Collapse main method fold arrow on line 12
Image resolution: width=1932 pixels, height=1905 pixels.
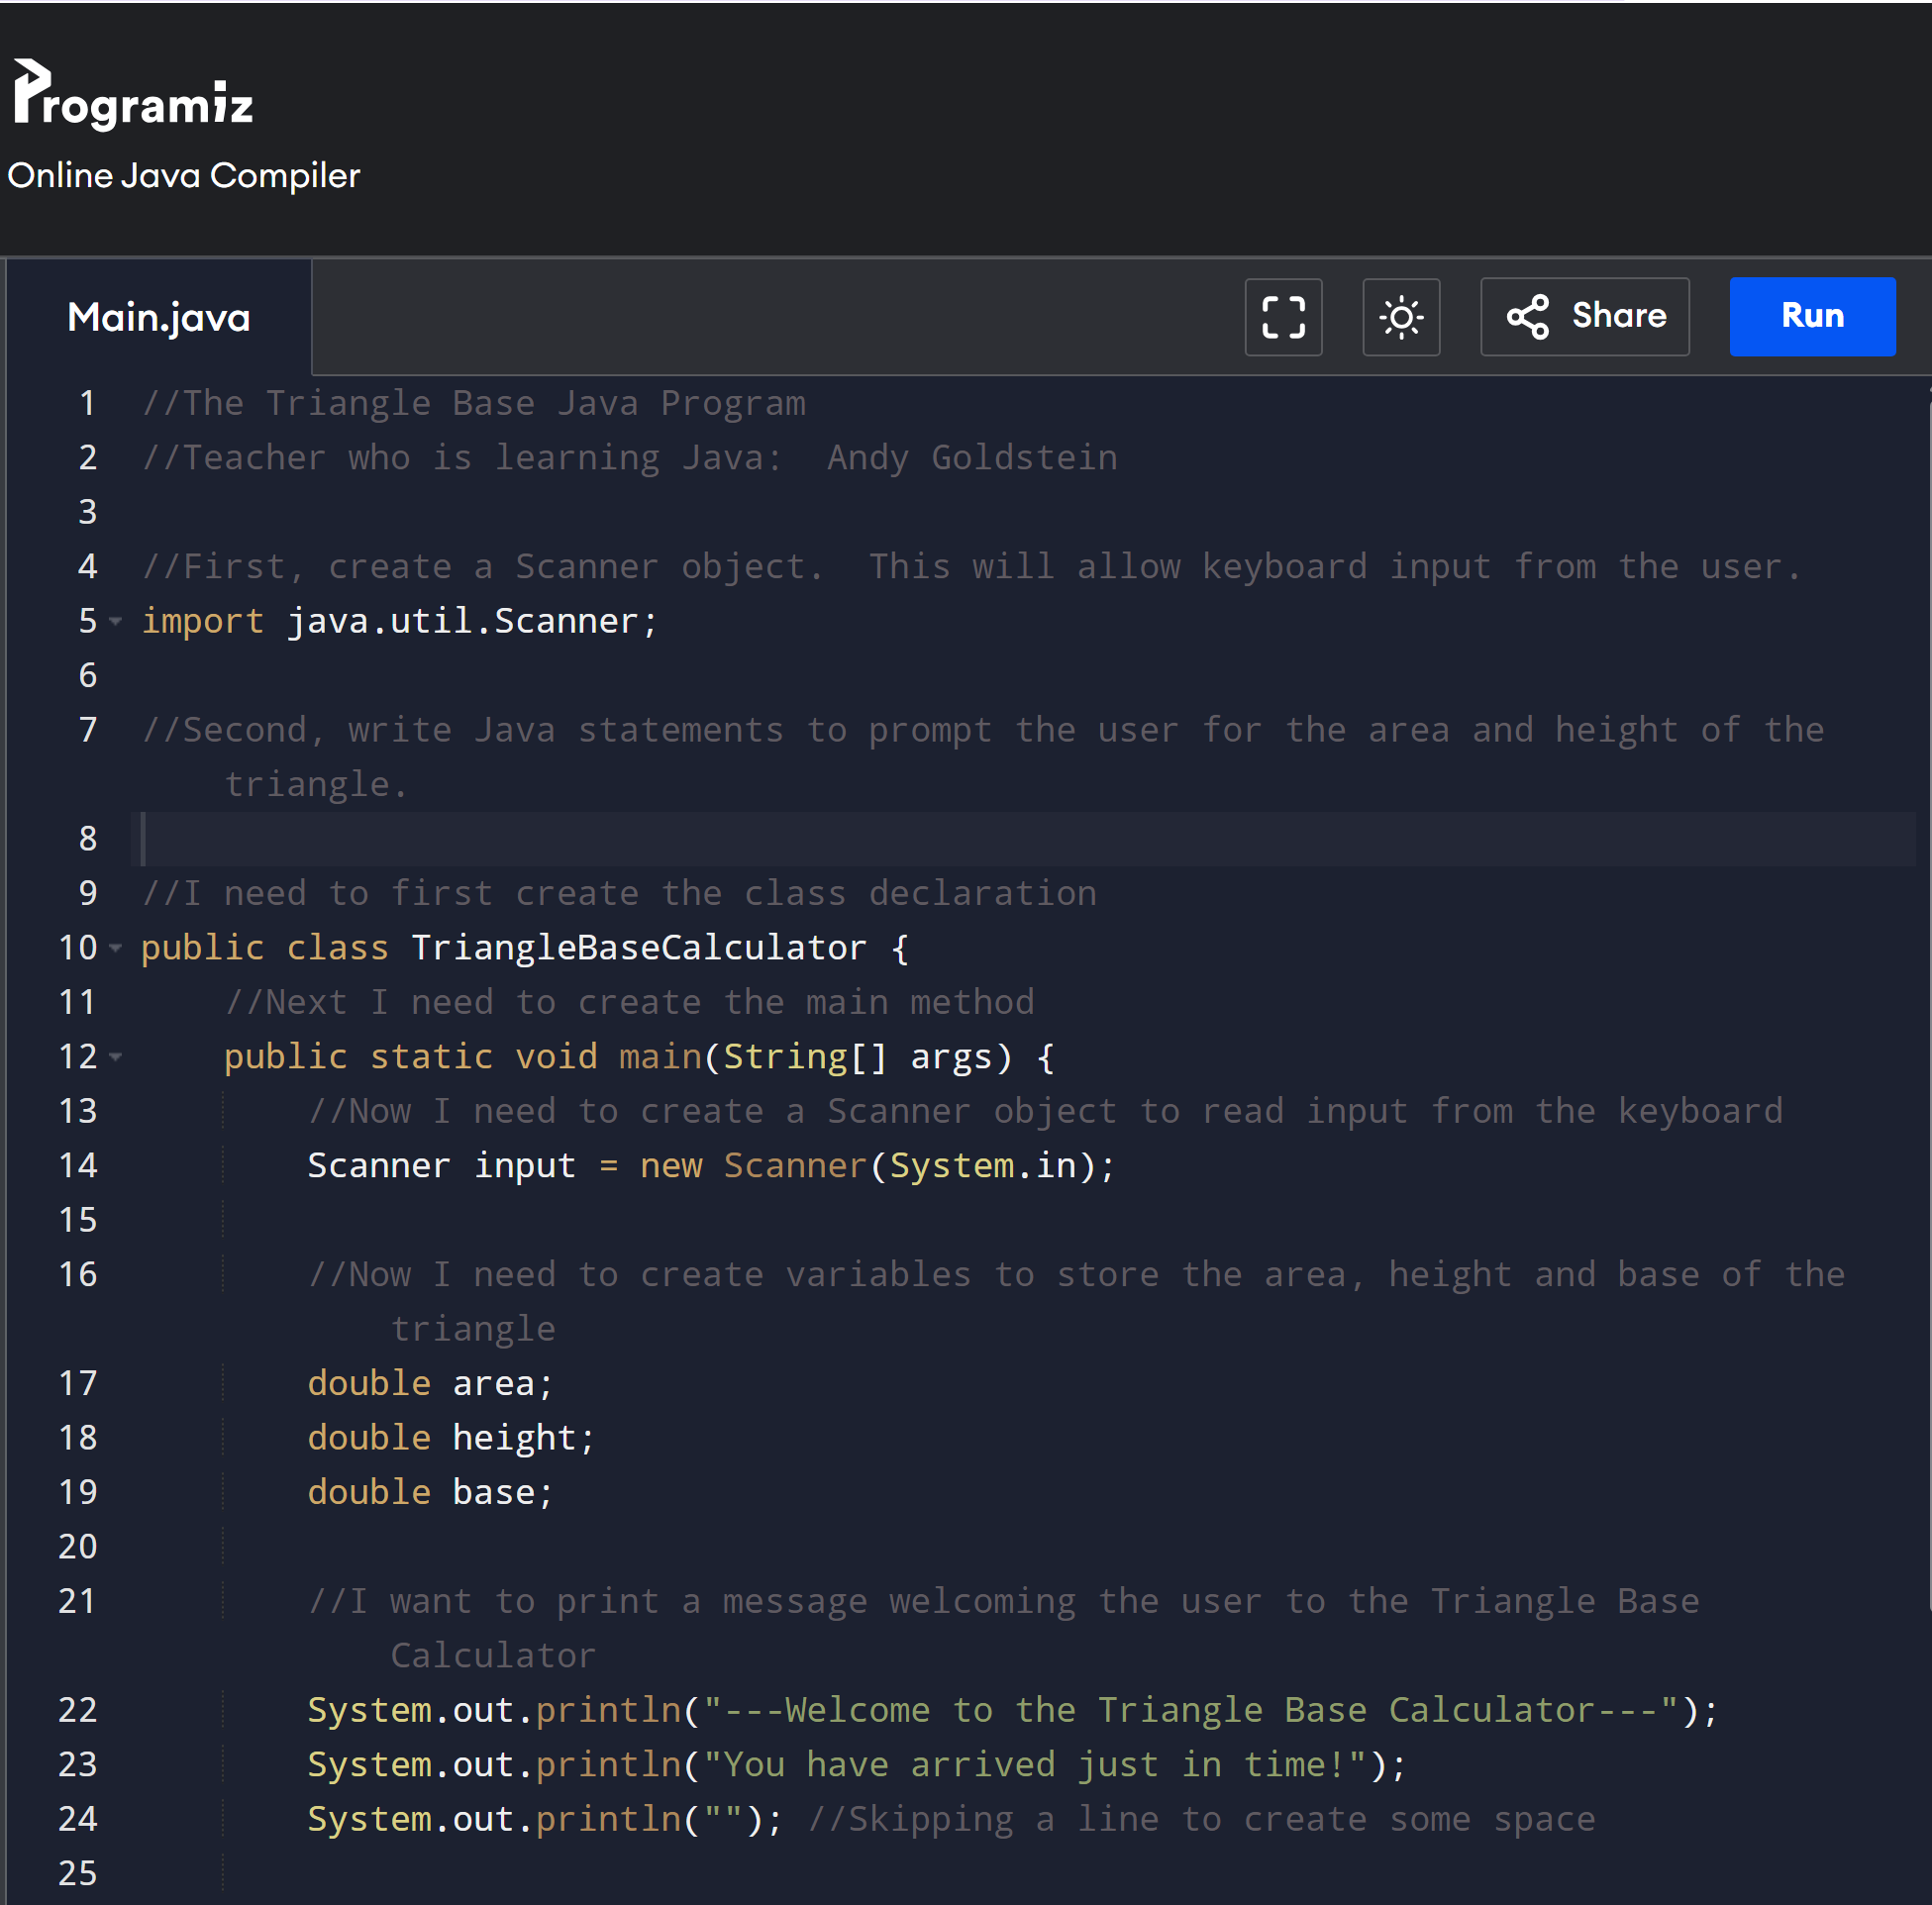[116, 1057]
